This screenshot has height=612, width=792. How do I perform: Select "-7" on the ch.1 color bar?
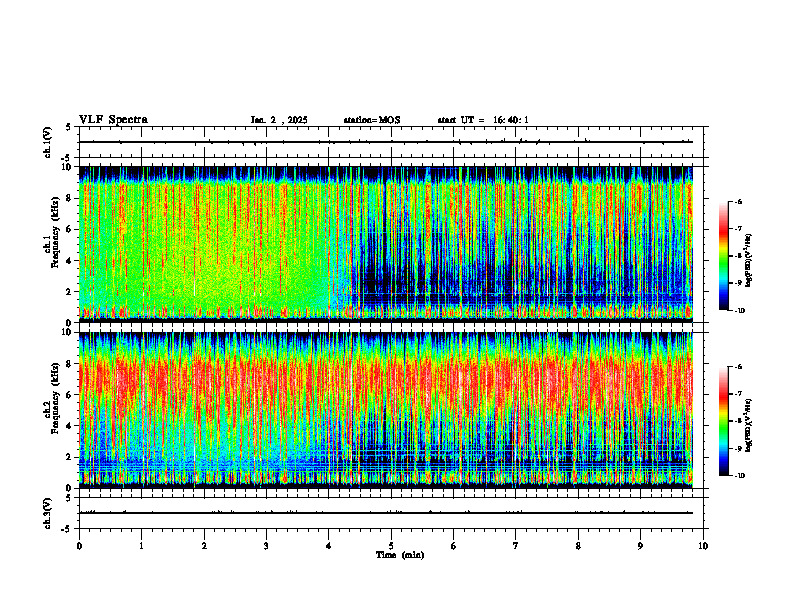click(738, 229)
